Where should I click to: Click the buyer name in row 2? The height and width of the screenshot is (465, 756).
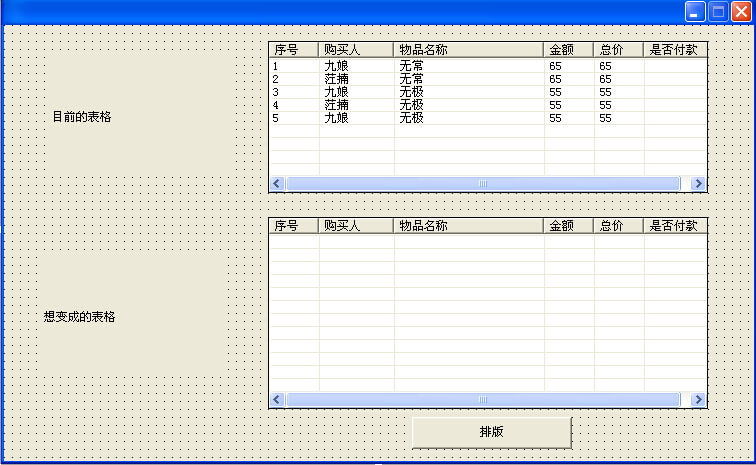[336, 79]
